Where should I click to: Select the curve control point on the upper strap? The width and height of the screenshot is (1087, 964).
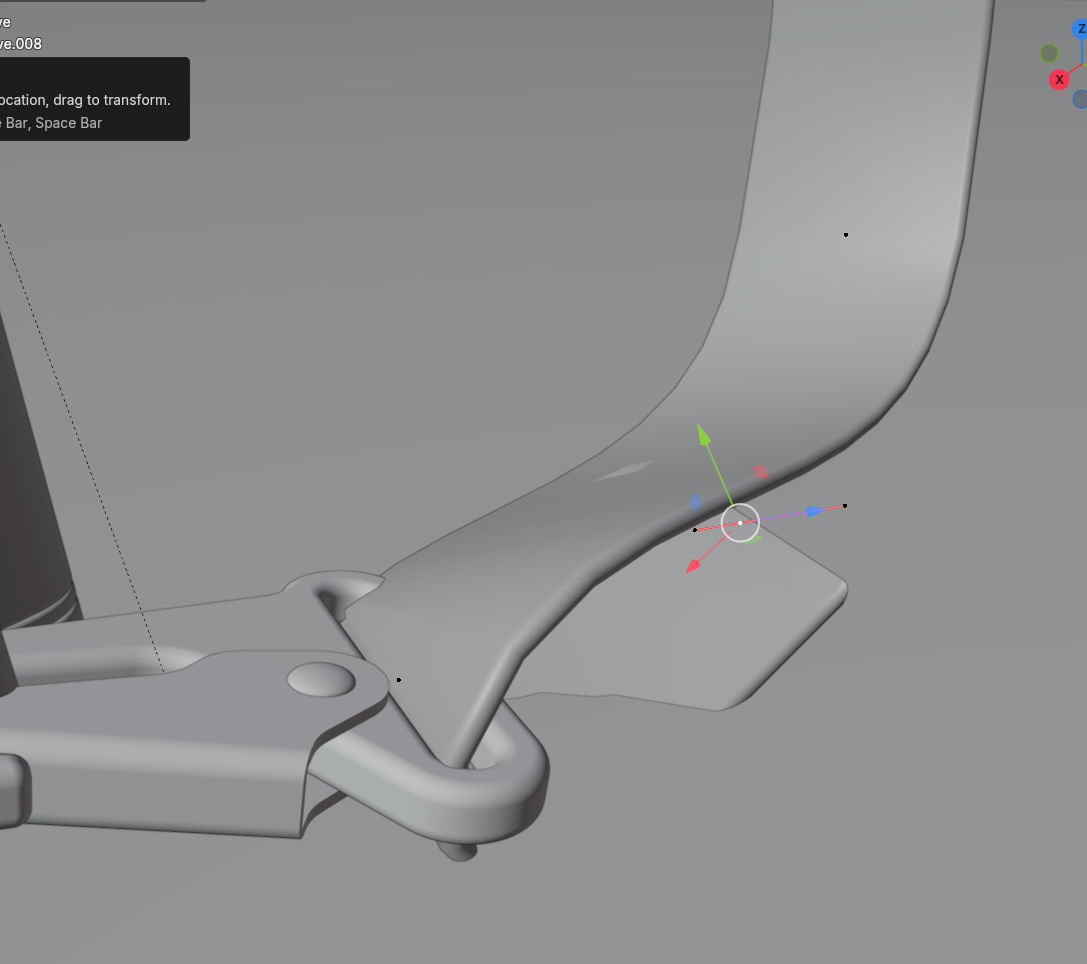(x=846, y=235)
